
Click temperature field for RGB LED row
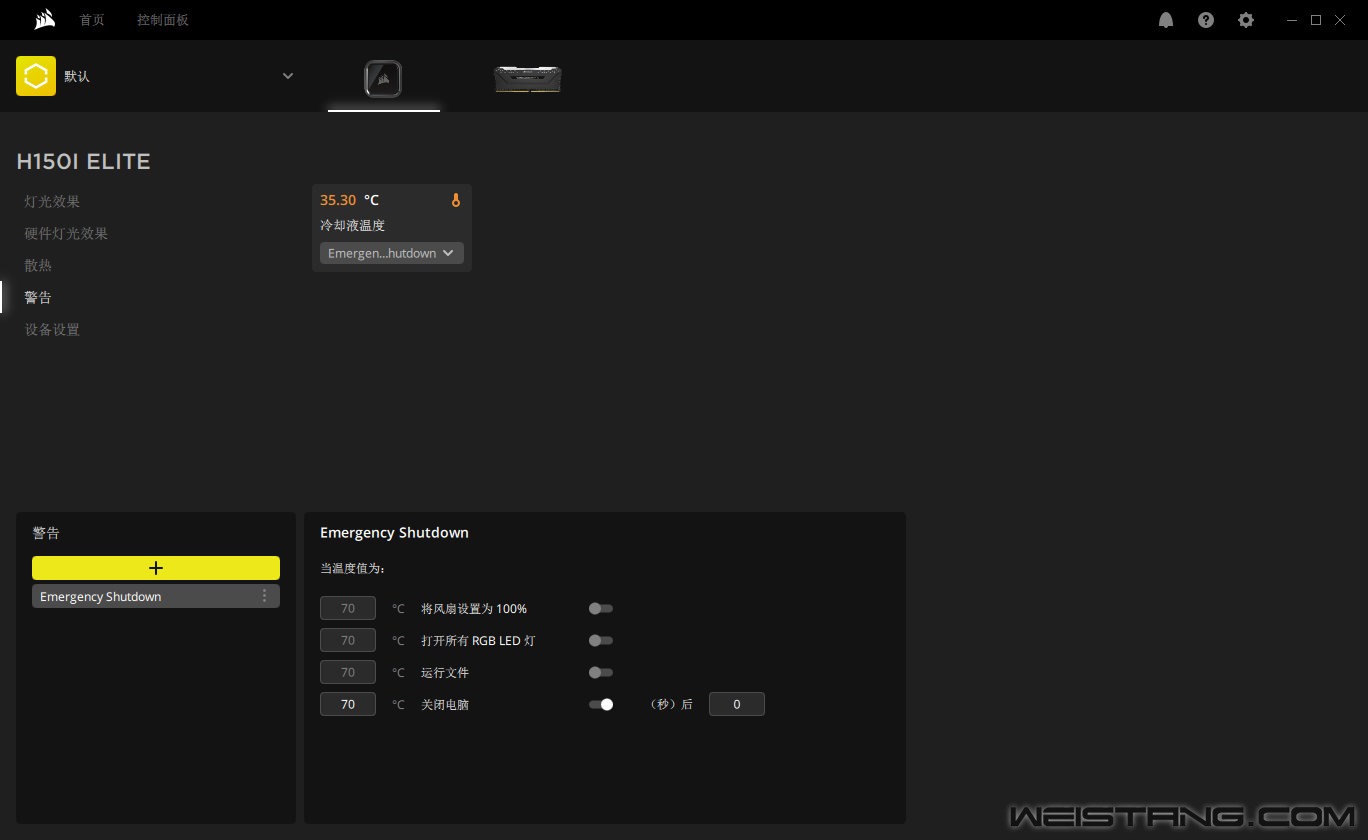tap(348, 640)
